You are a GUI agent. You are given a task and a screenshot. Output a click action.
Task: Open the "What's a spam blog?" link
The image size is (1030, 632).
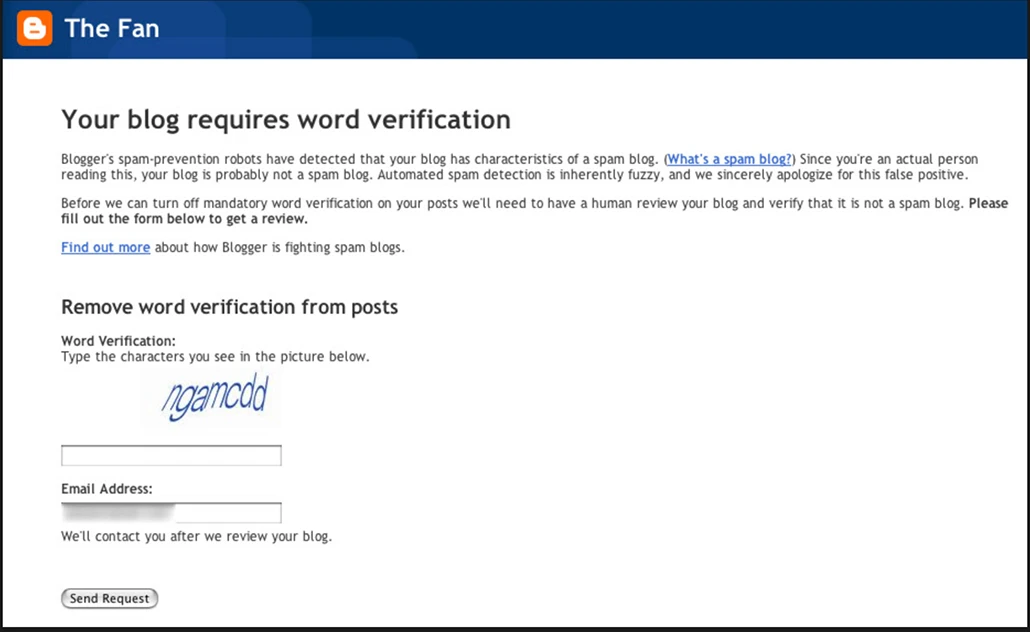pyautogui.click(x=730, y=159)
